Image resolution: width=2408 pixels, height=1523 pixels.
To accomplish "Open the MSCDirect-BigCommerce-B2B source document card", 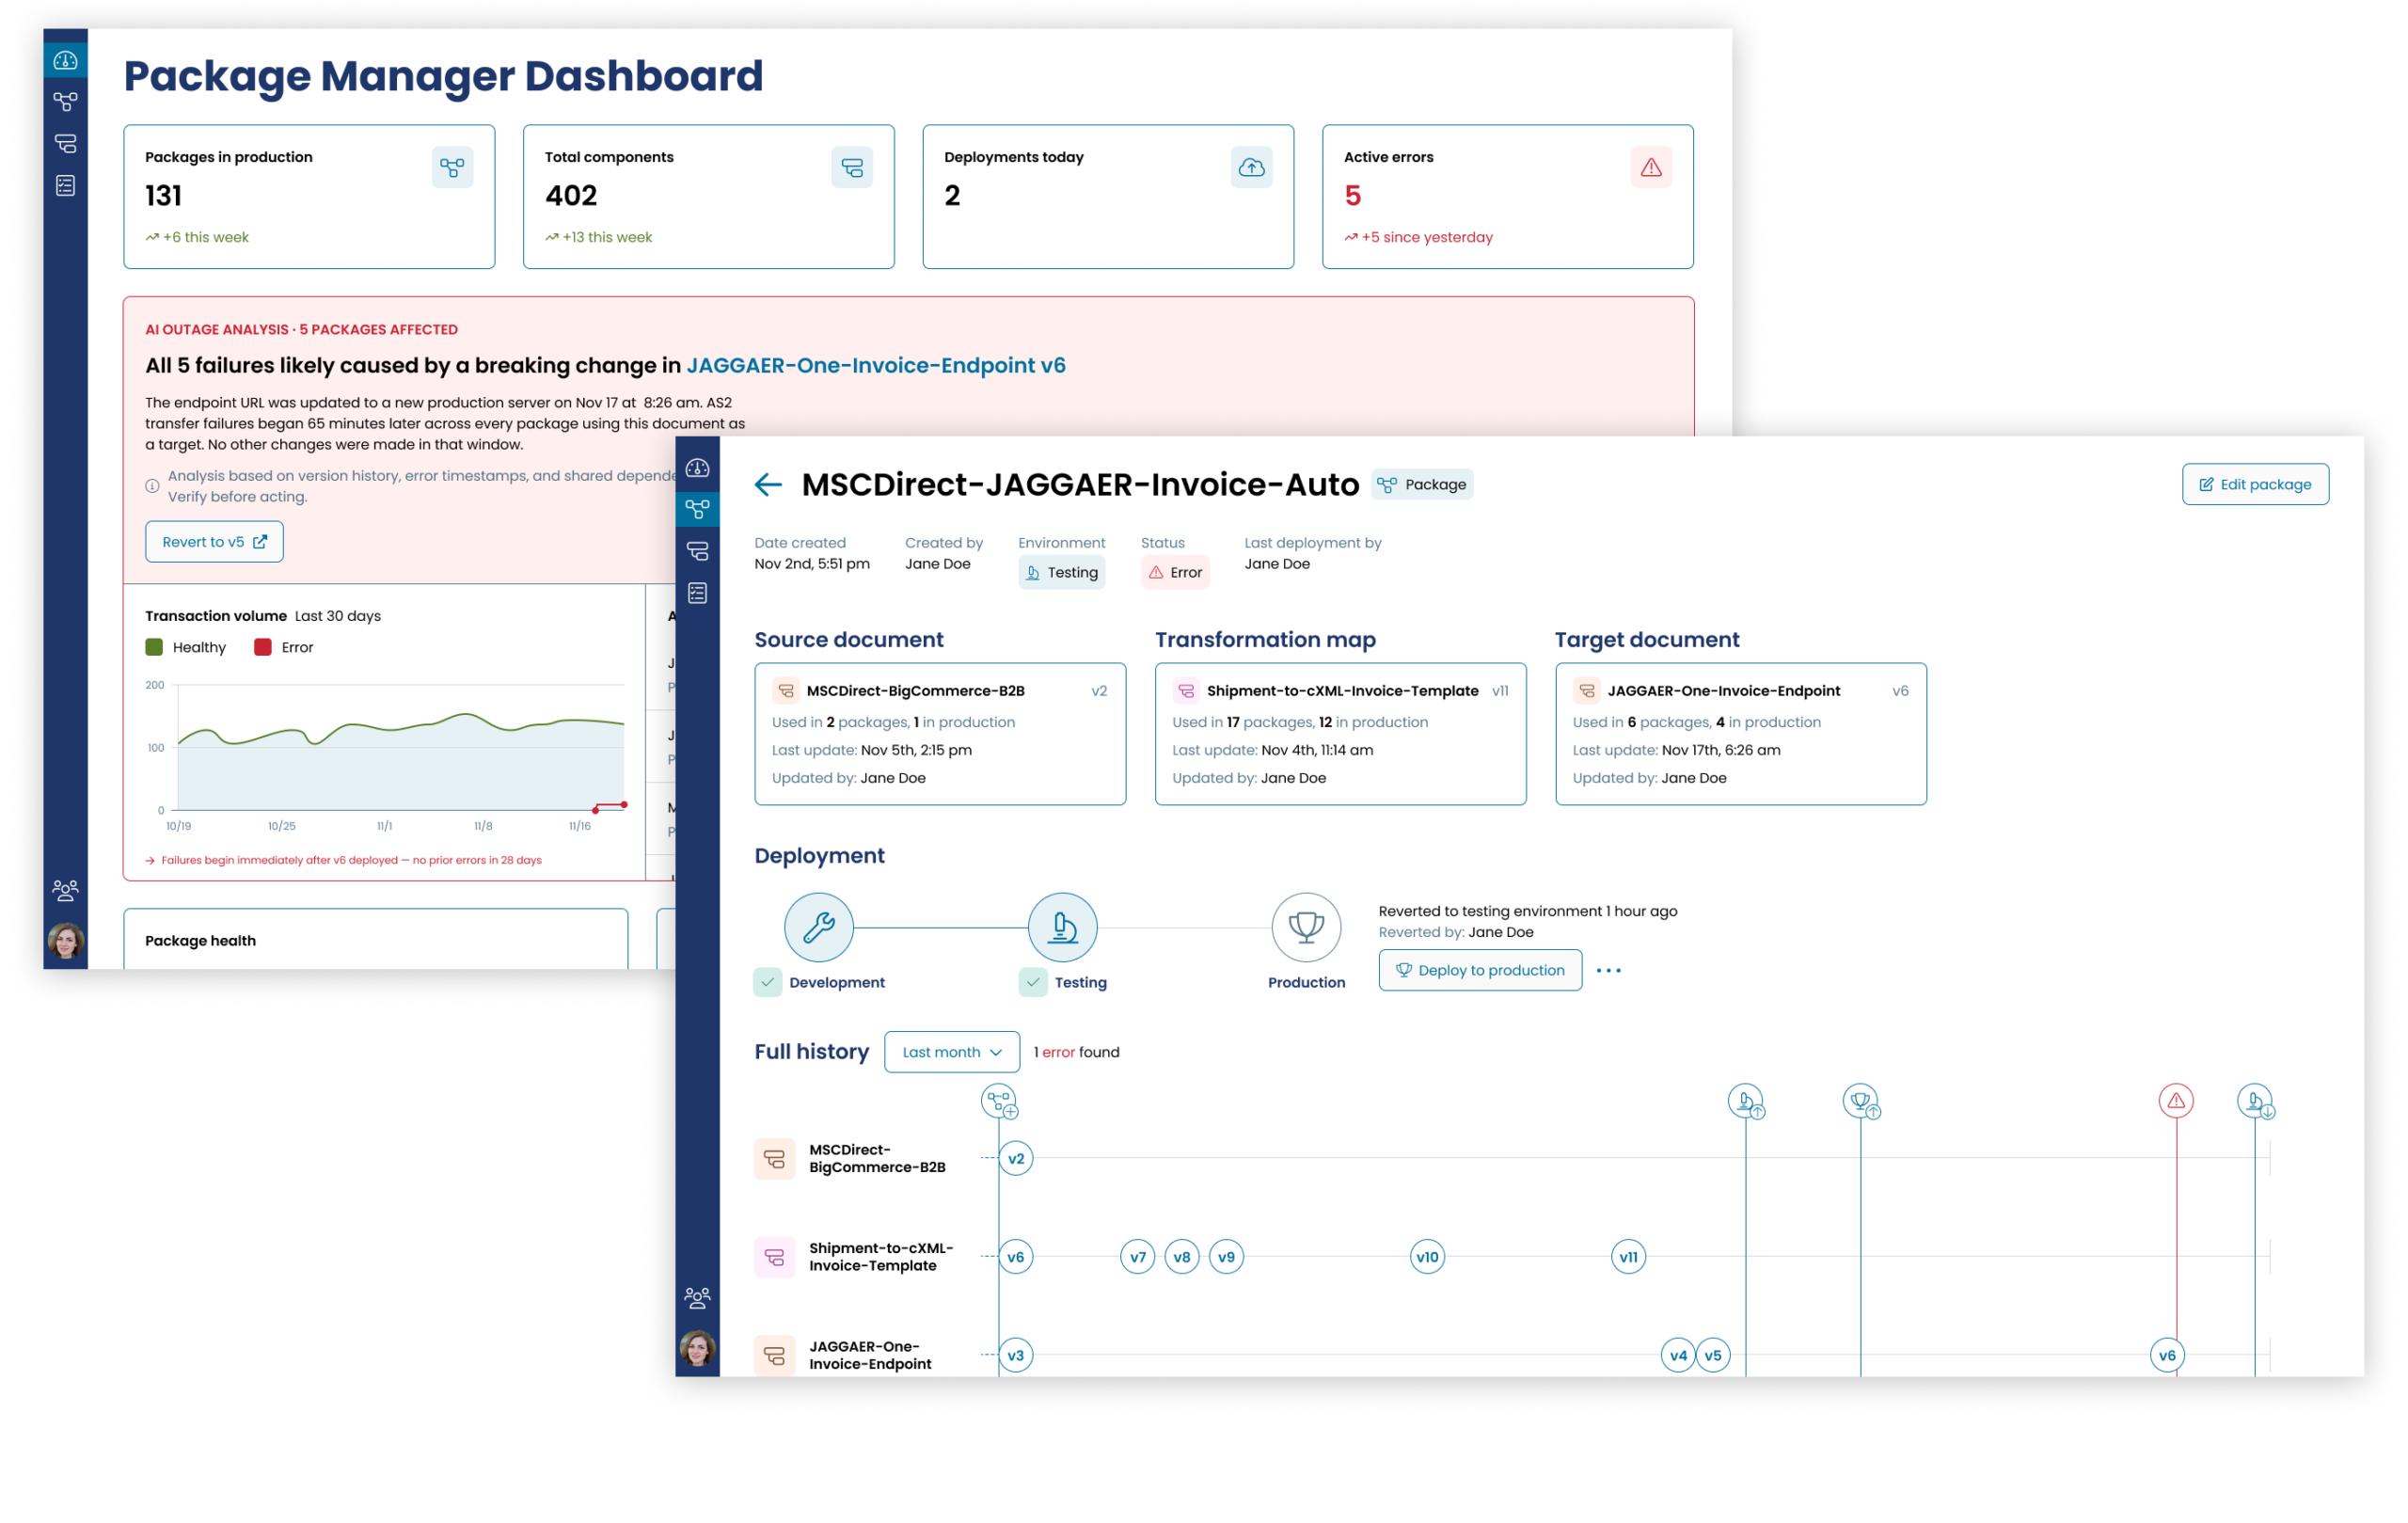I will (940, 734).
